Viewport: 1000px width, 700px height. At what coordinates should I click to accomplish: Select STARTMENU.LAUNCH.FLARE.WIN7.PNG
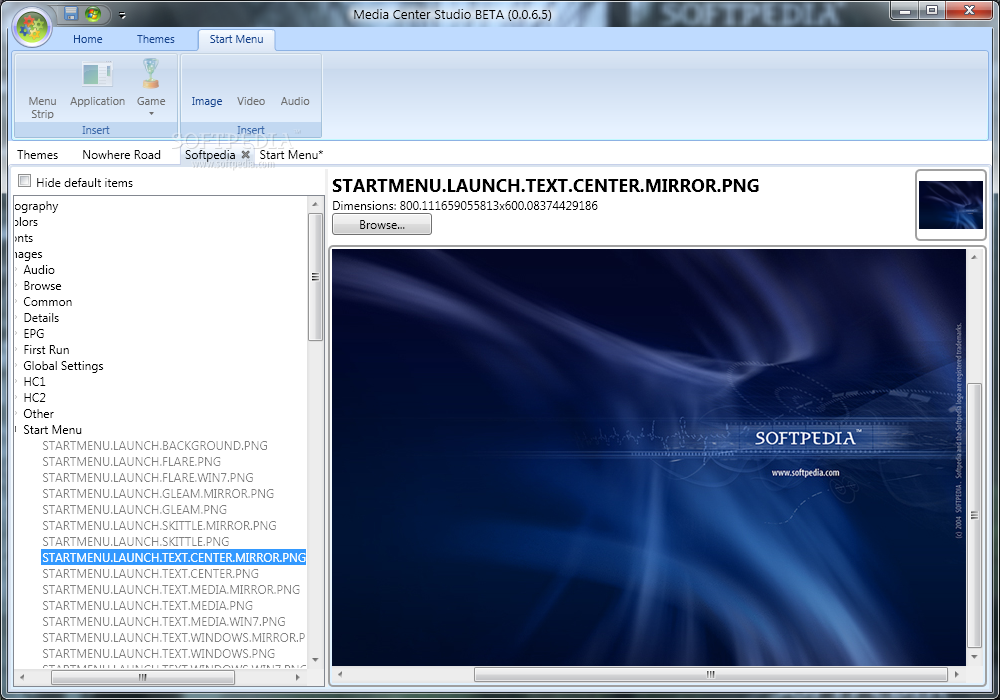[148, 478]
